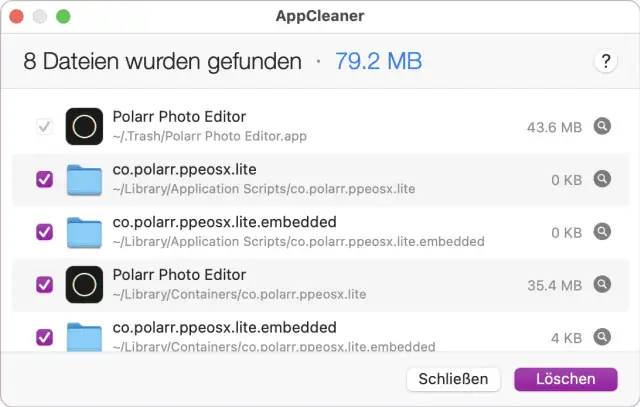Uncheck Application Scripts co.polarr.ppeosx.lite checkbox
This screenshot has width=640, height=407.
click(x=44, y=180)
